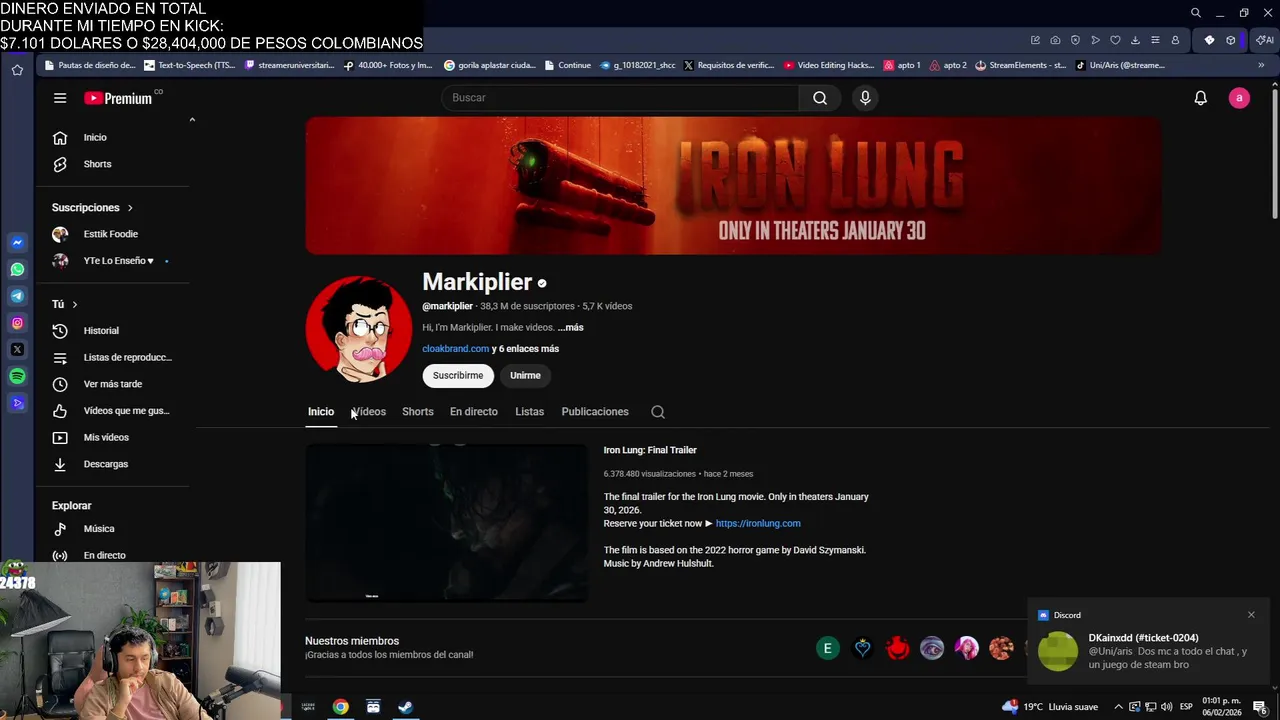Open Historial in the sidebar
The image size is (1280, 720).
pos(112,331)
